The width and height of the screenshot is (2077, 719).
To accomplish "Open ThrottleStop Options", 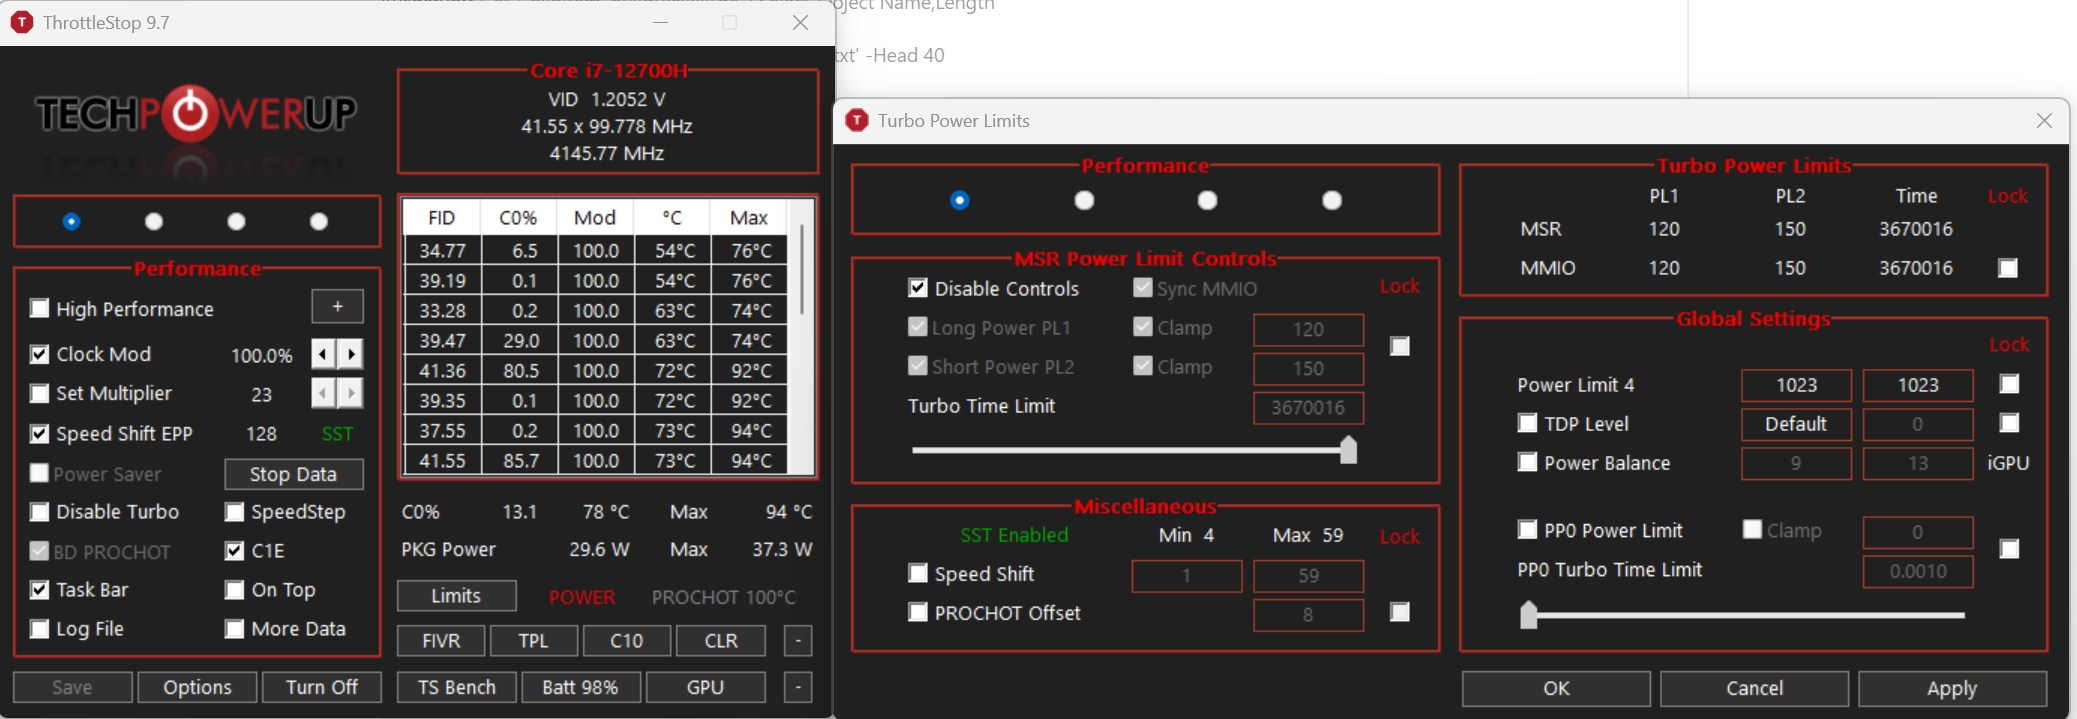I will pyautogui.click(x=197, y=687).
